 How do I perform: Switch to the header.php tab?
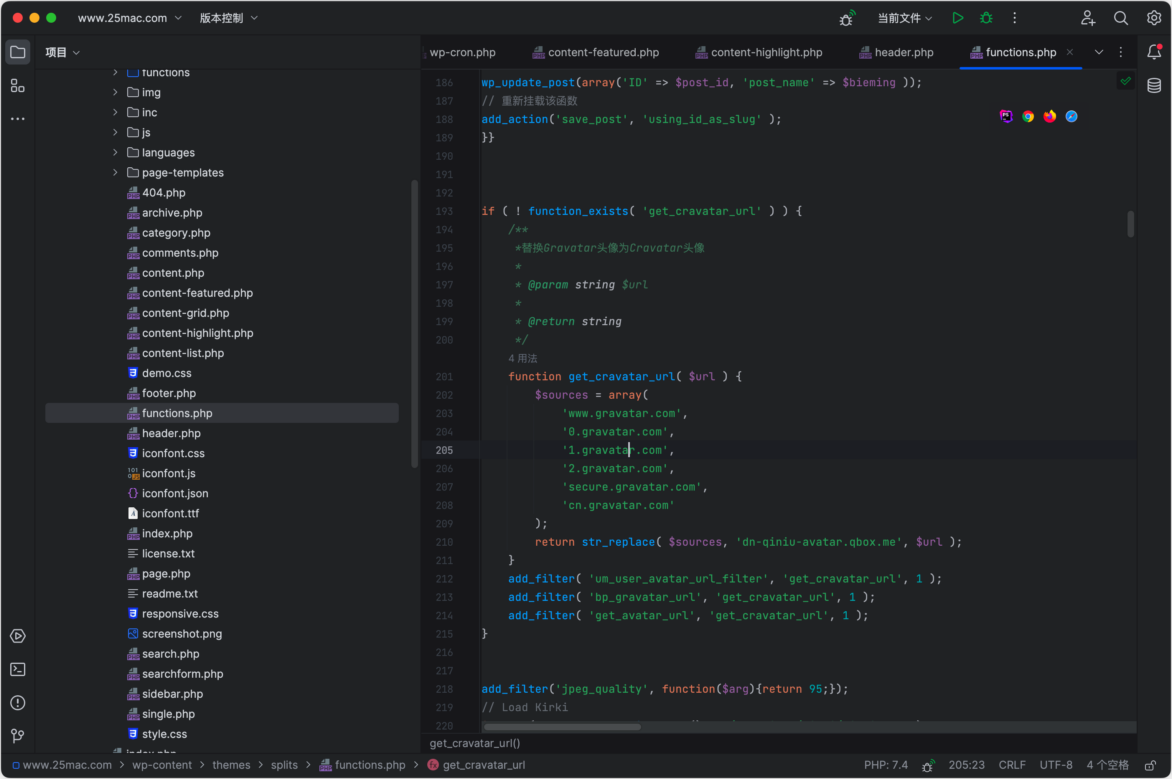point(896,52)
